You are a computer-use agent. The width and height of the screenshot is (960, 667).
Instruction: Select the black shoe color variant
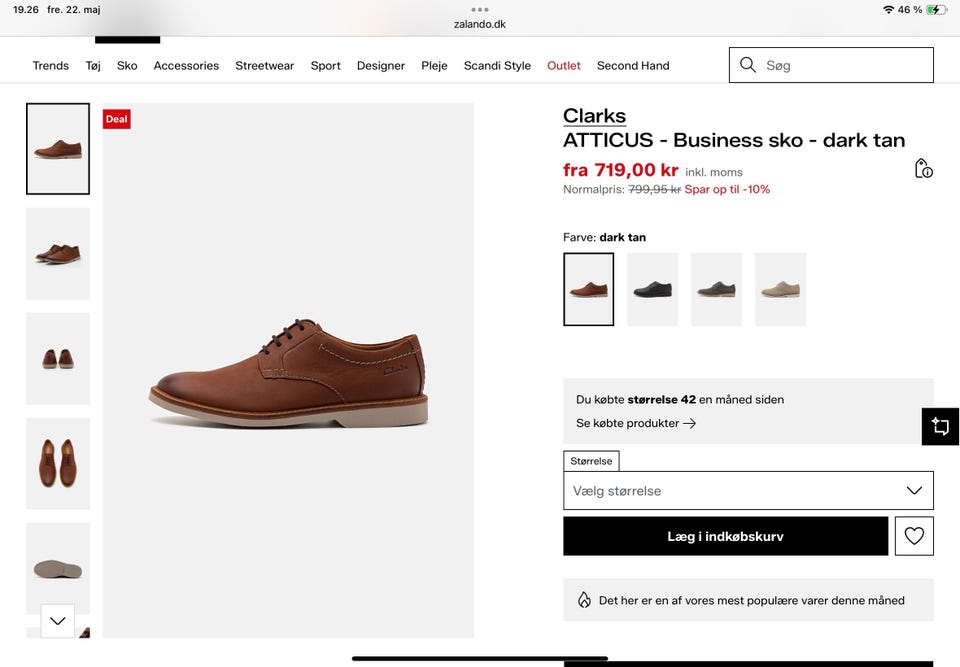coord(653,289)
